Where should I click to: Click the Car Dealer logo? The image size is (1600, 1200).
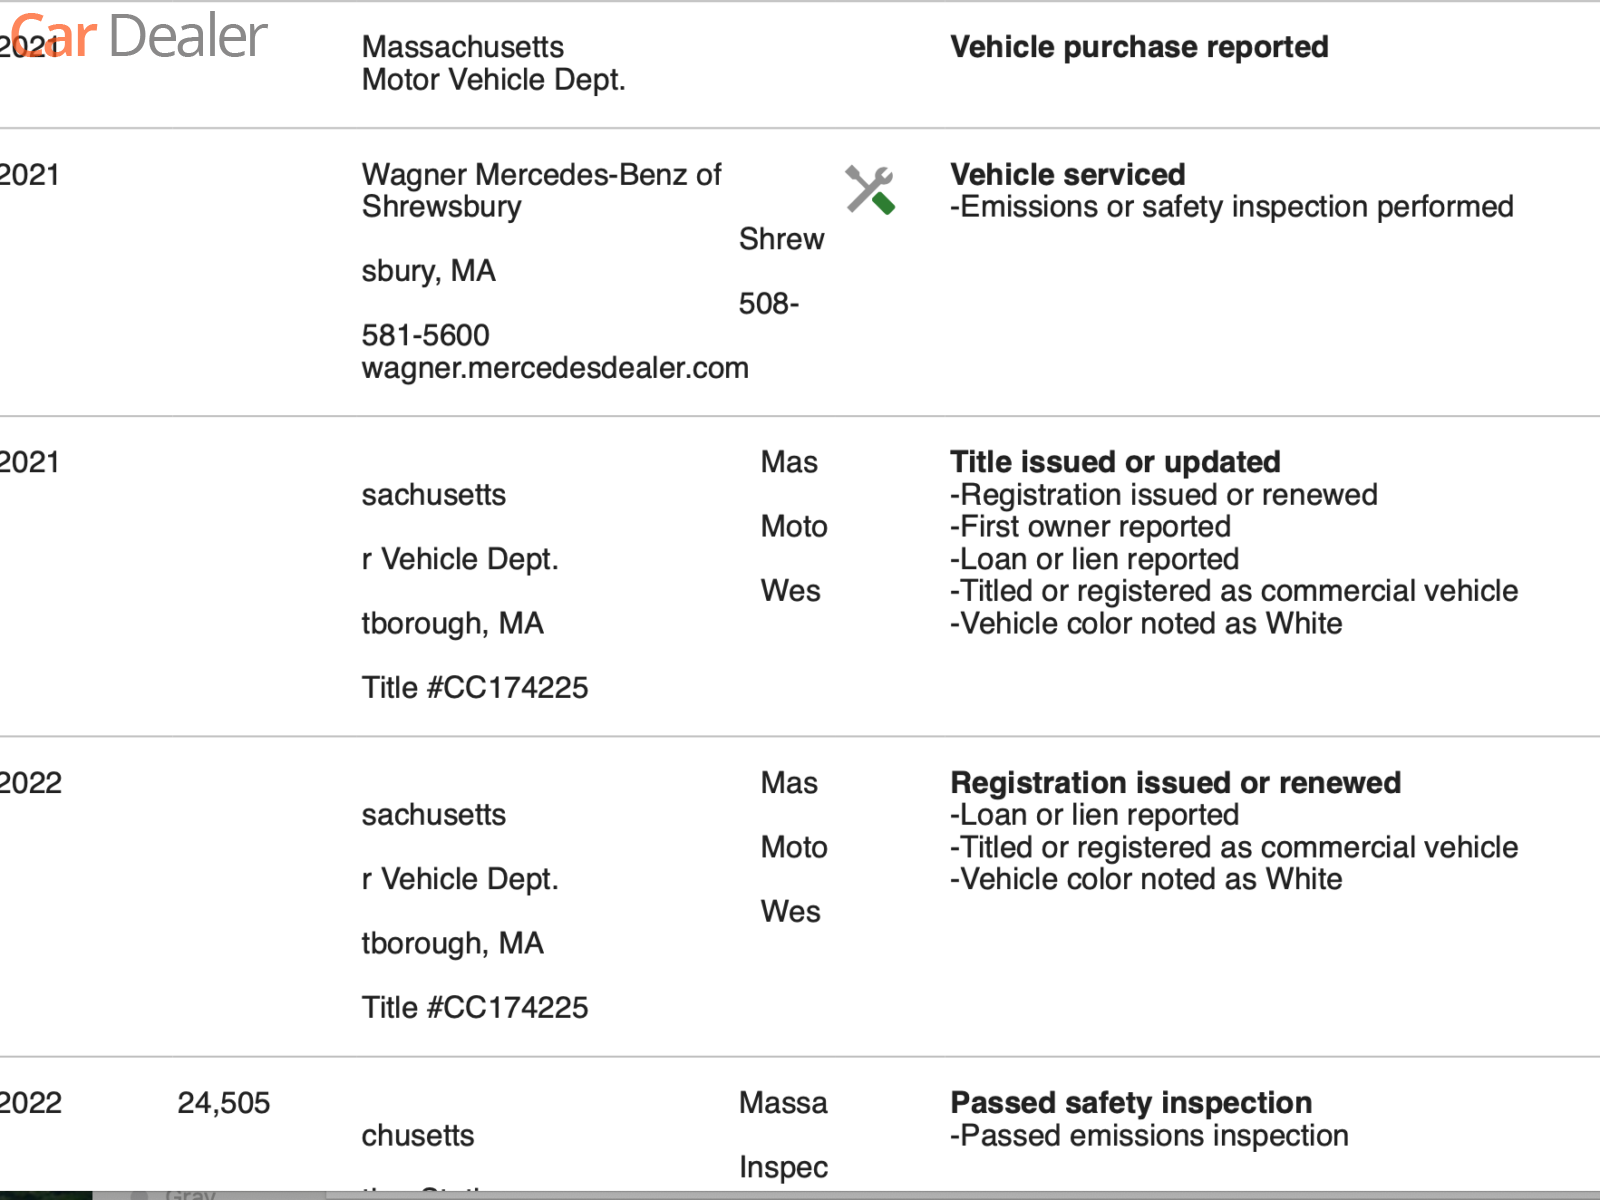(x=139, y=36)
